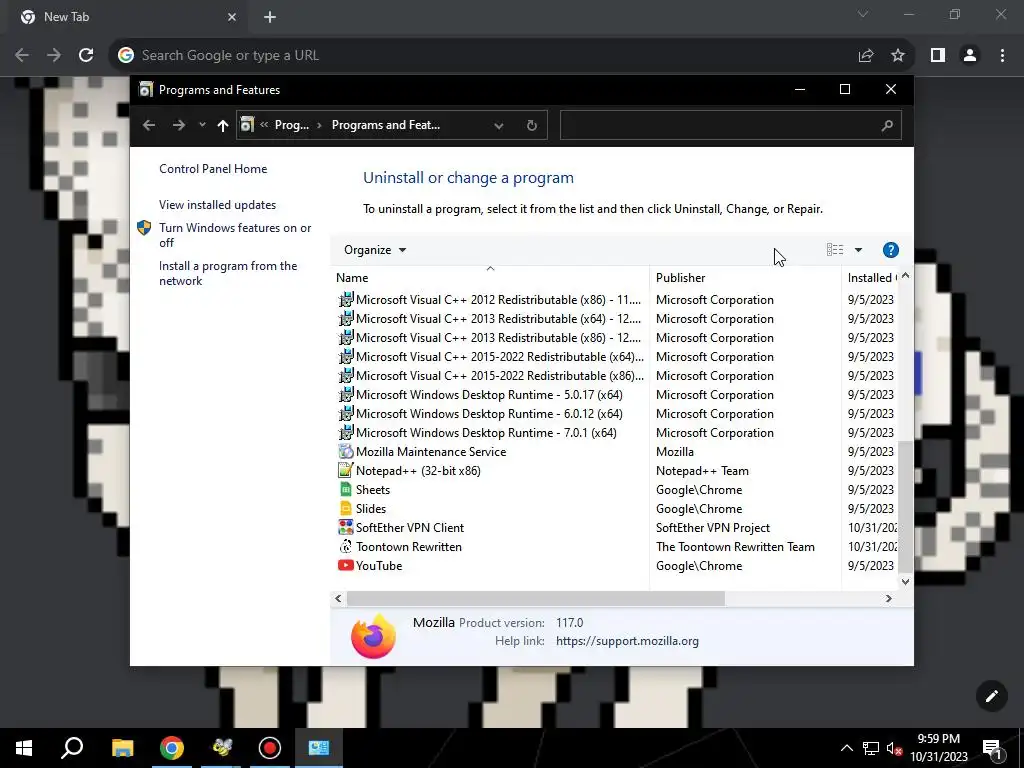
Task: Select Microsoft Windows Desktop Runtime 5.0.17
Action: (481, 394)
